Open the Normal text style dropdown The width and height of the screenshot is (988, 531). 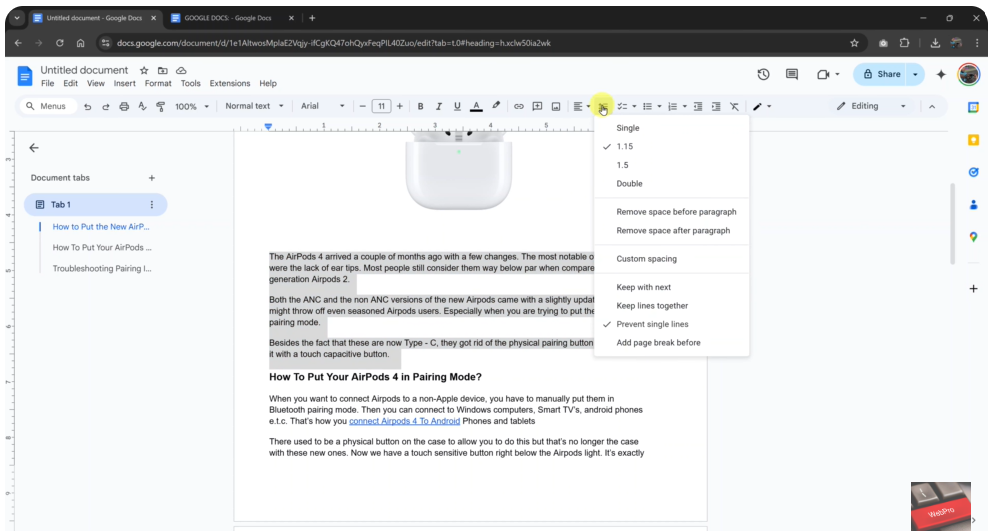(x=255, y=106)
